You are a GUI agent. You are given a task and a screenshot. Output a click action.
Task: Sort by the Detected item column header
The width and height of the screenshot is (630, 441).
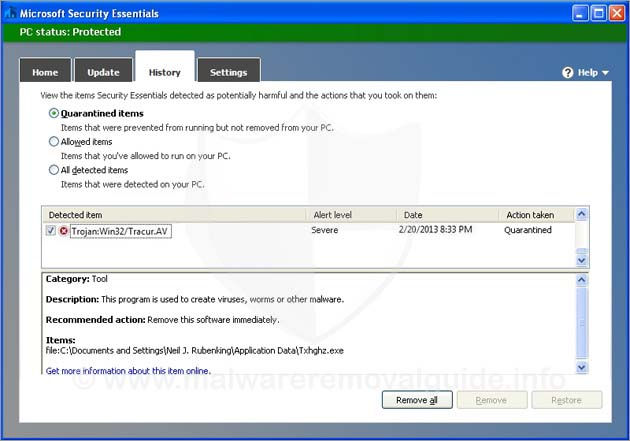[174, 215]
